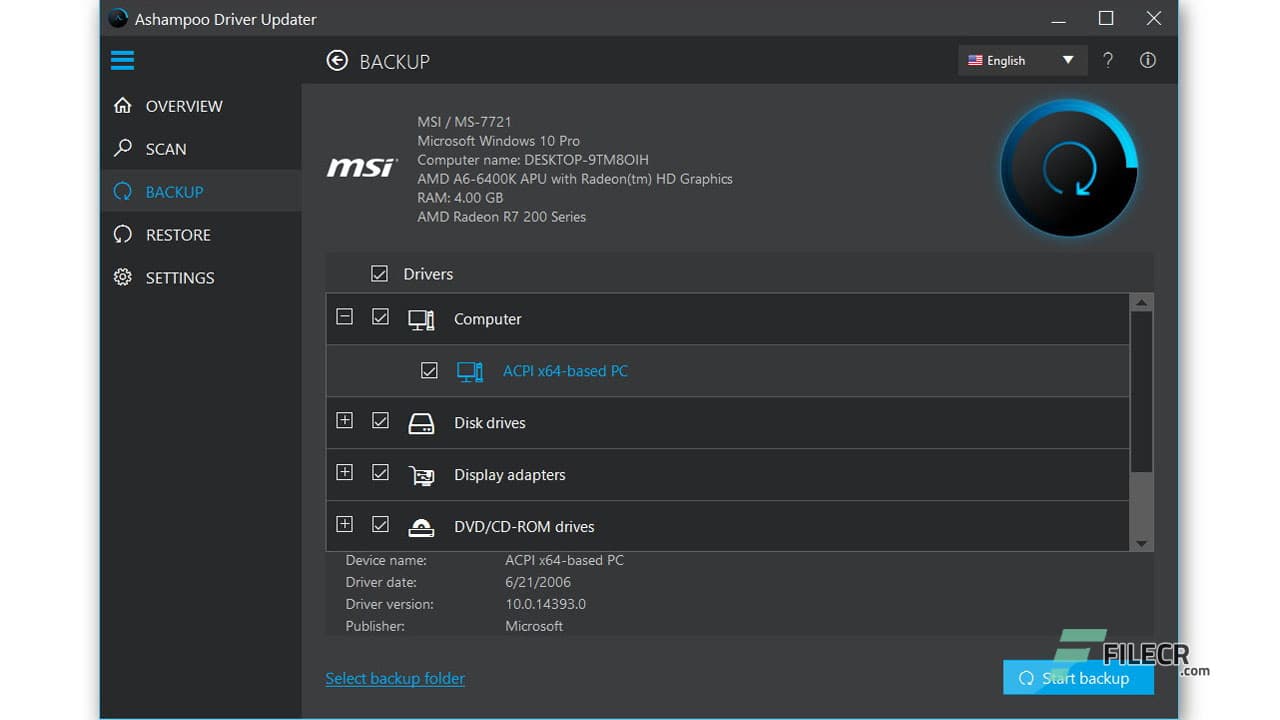
Task: Switch to the Restore section
Action: pyautogui.click(x=177, y=234)
